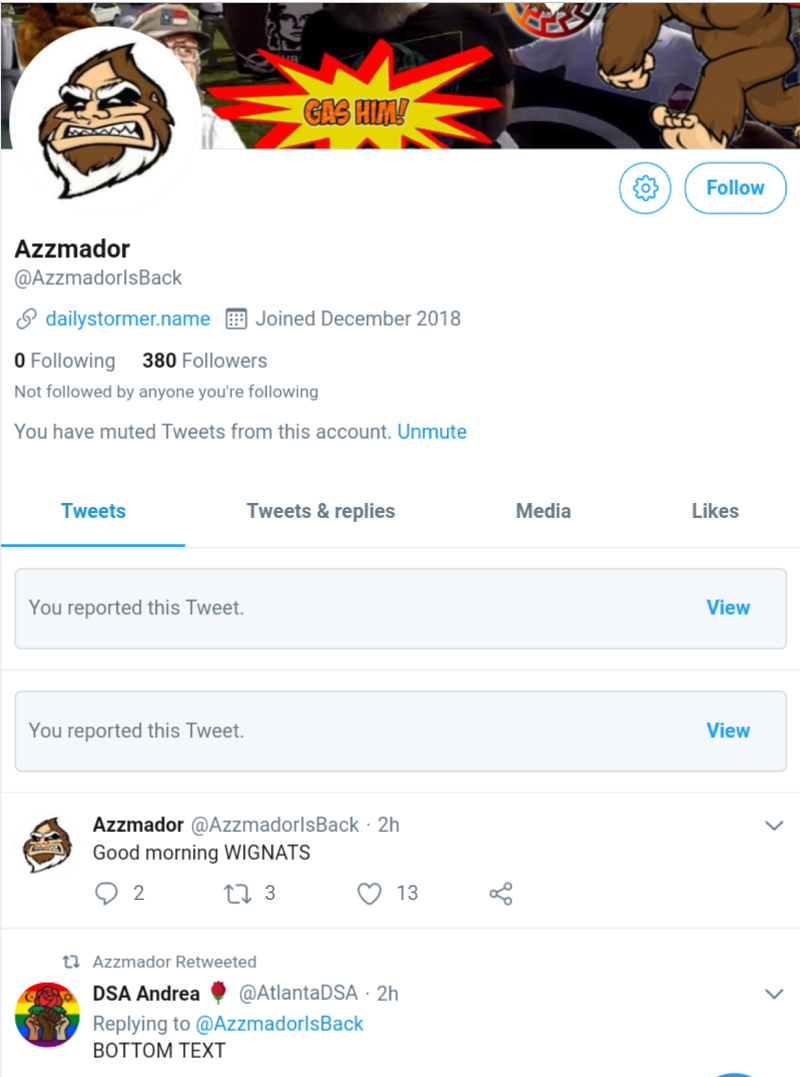Click the calendar icon beside join date
The width and height of the screenshot is (800, 1077).
point(236,320)
